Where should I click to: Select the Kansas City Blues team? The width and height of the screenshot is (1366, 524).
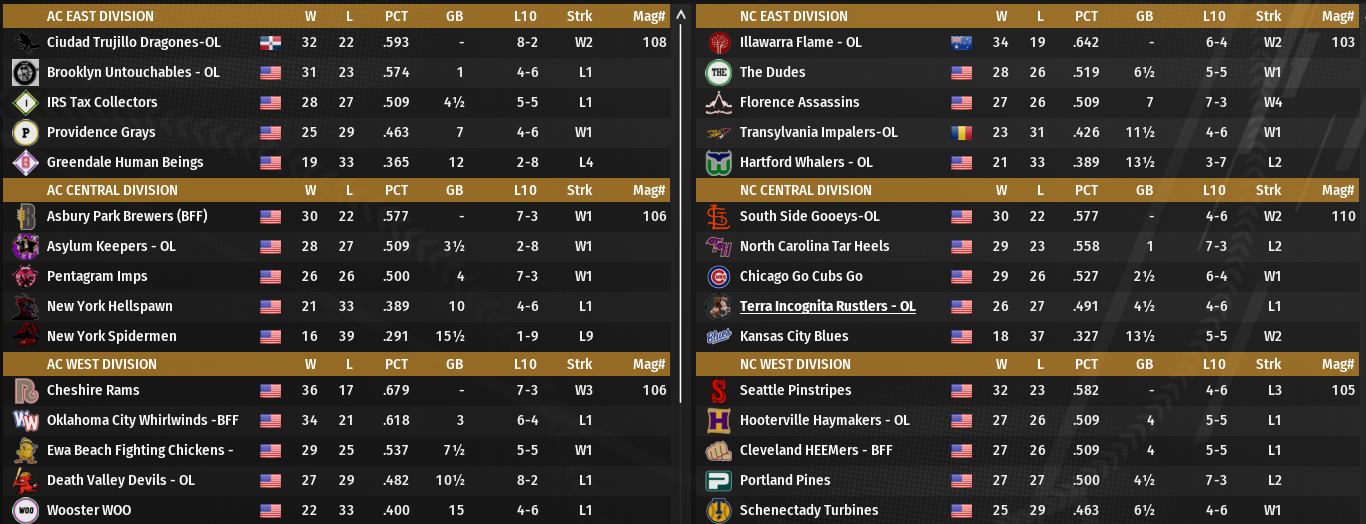pos(793,337)
